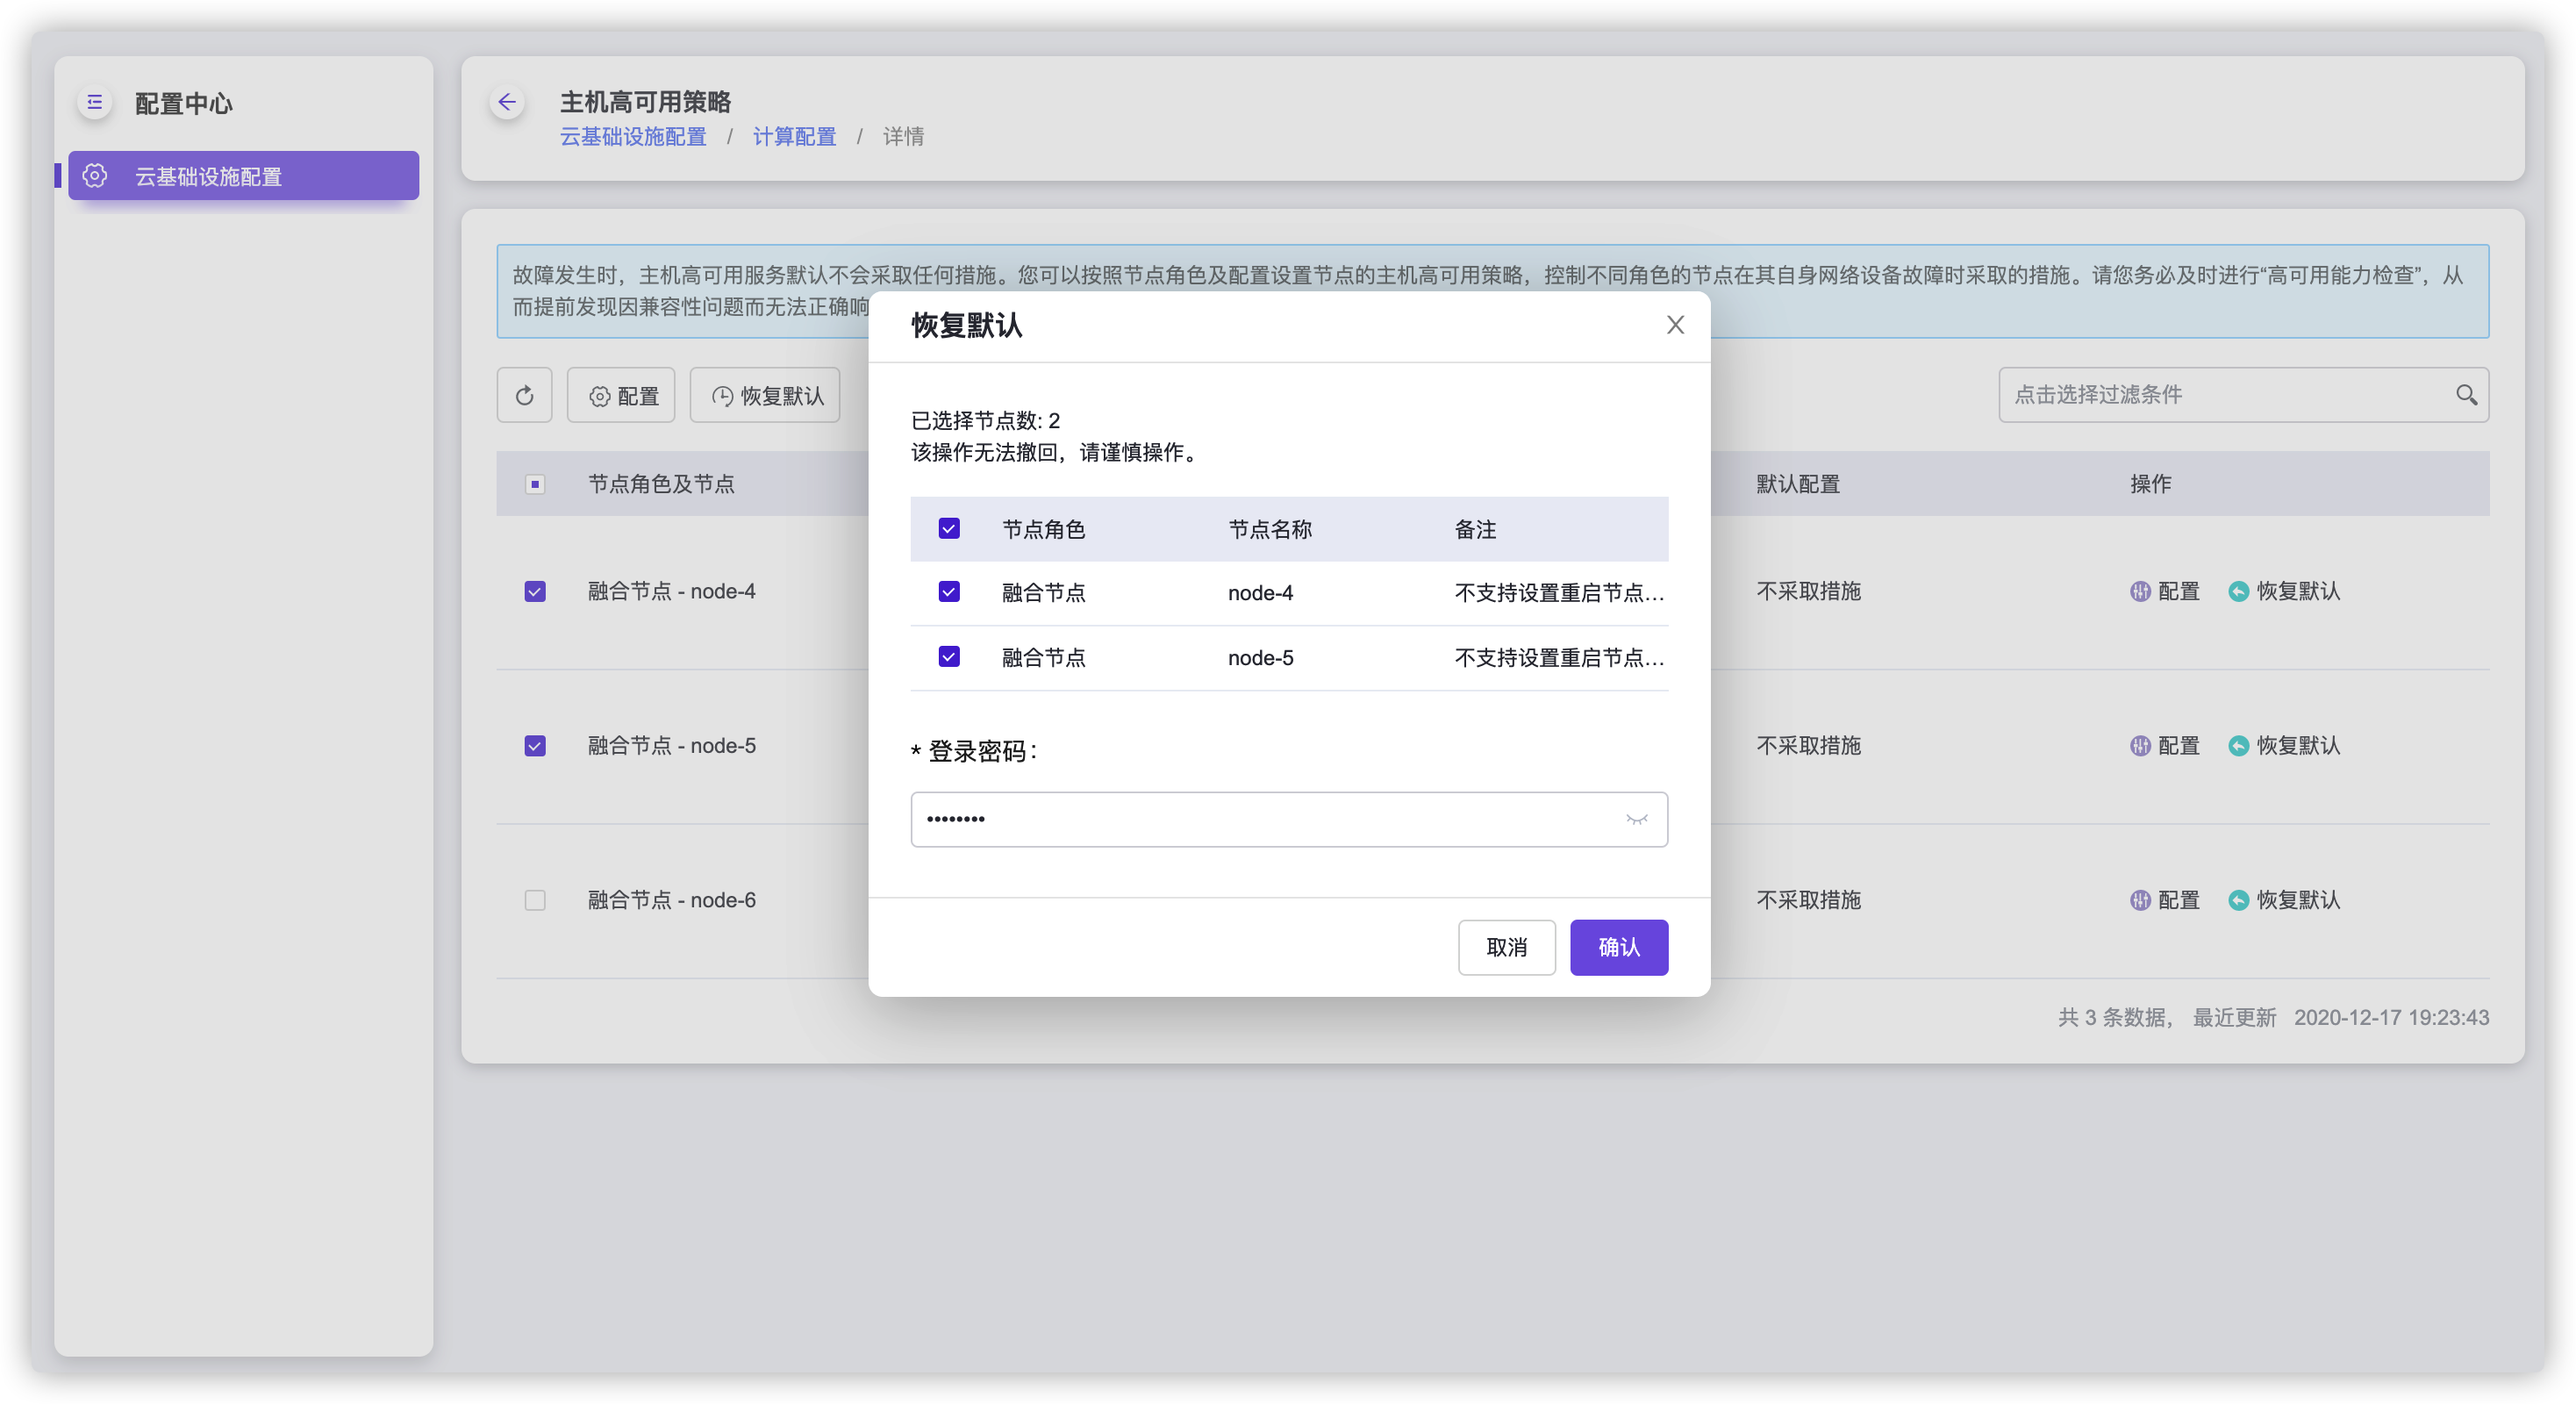Click the search magnifier icon
This screenshot has width=2576, height=1404.
(2466, 395)
